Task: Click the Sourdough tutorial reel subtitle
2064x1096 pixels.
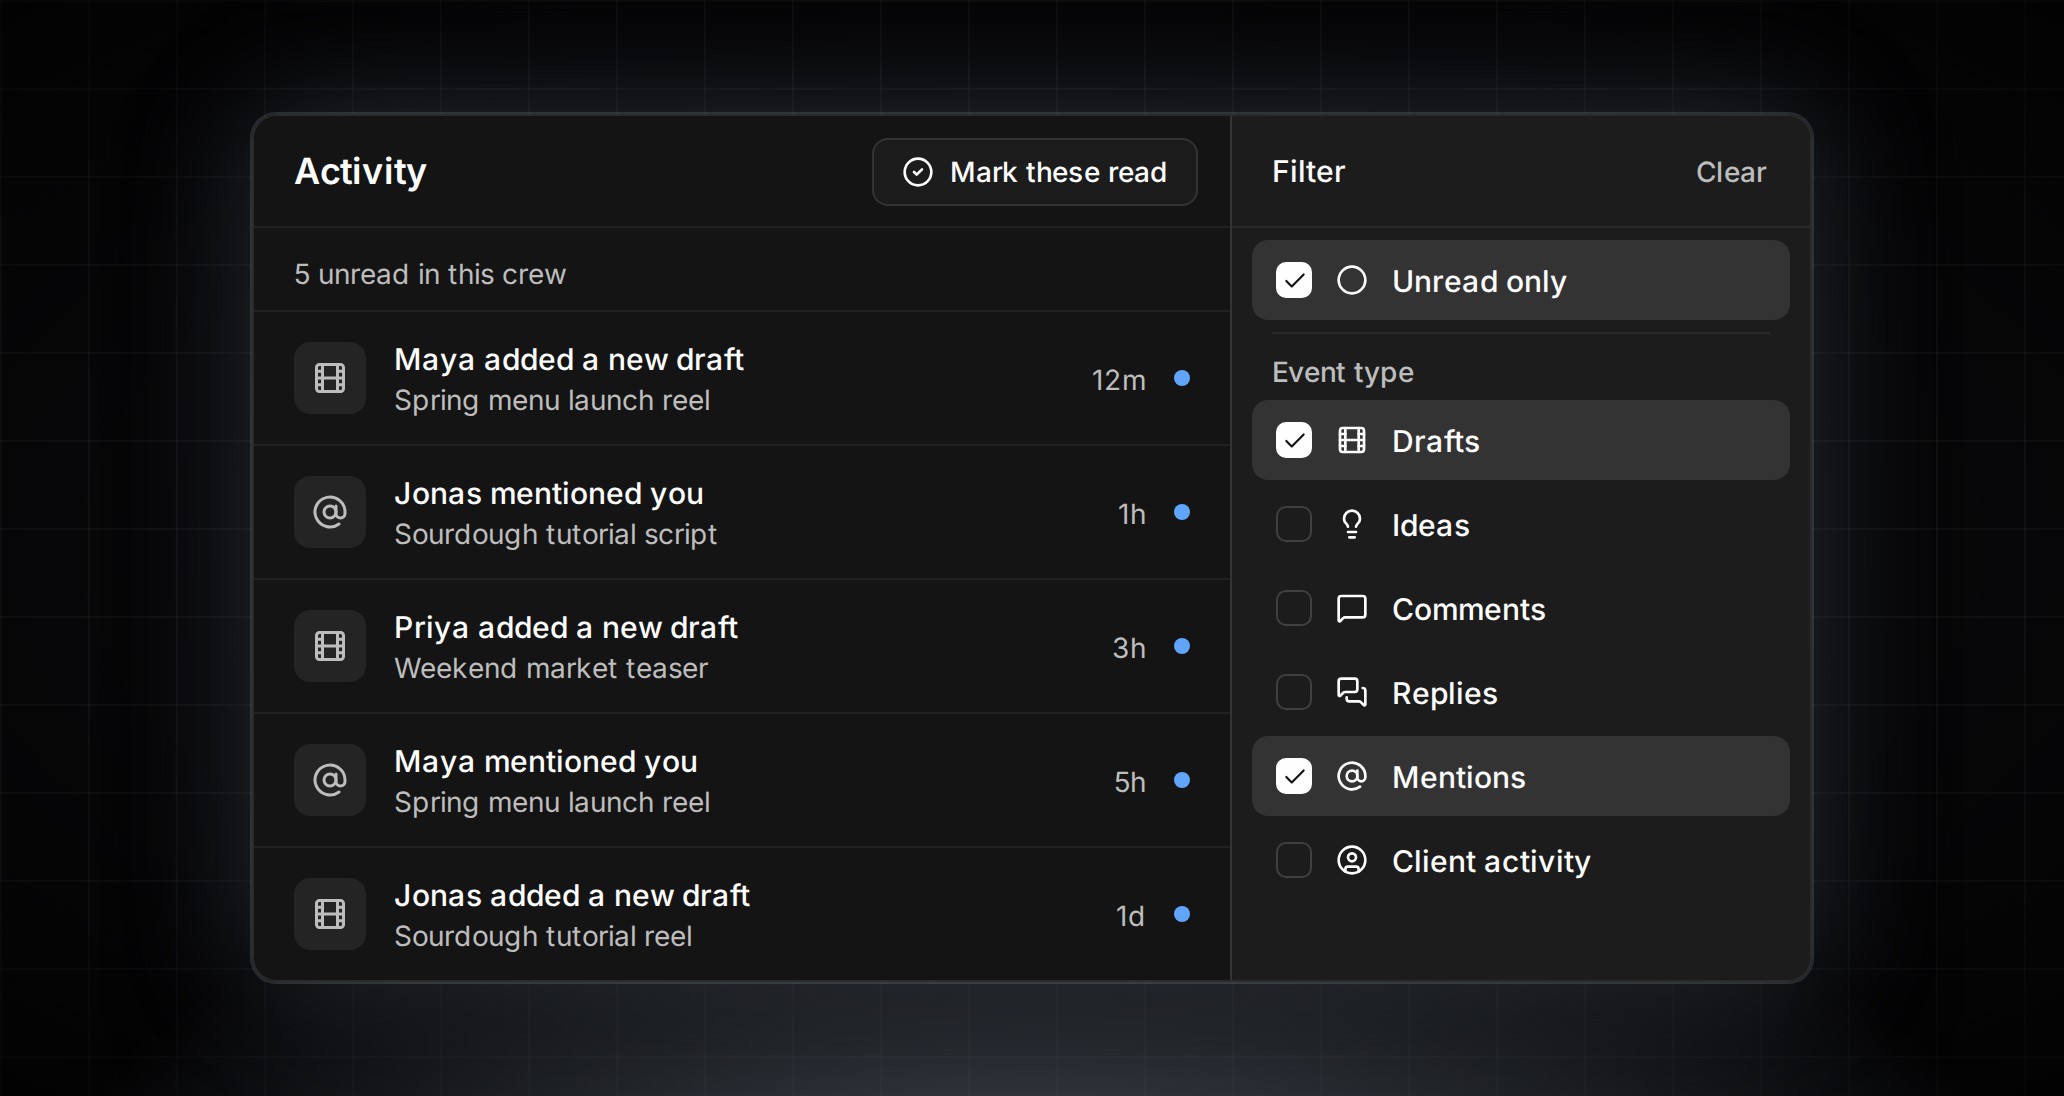Action: pos(543,936)
